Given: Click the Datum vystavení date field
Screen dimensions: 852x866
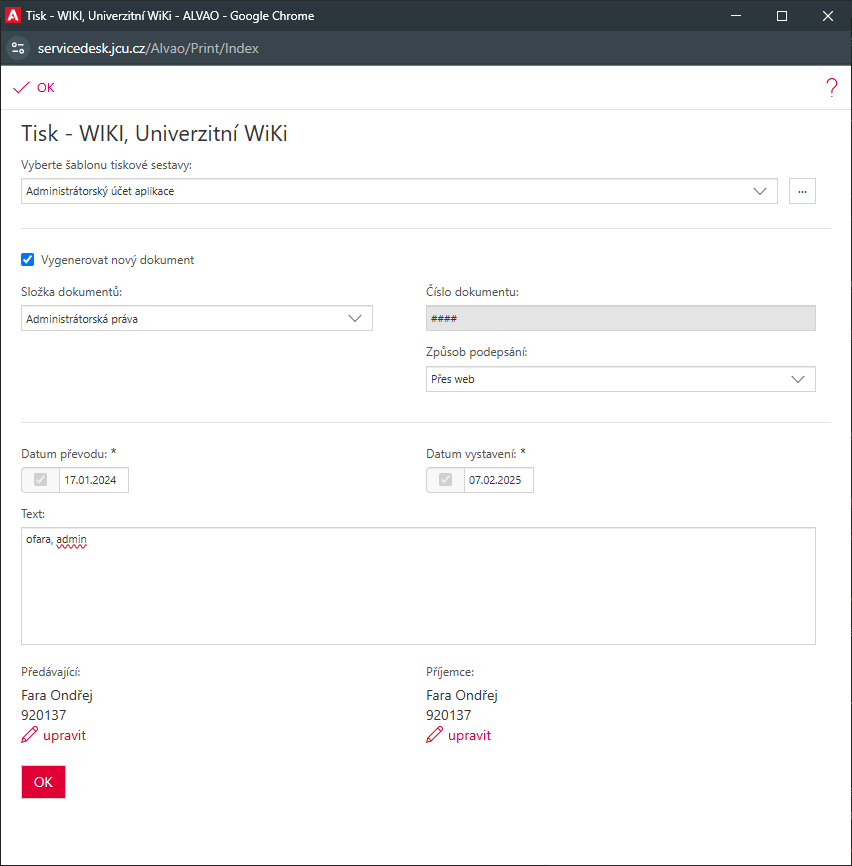Looking at the screenshot, I should [498, 480].
